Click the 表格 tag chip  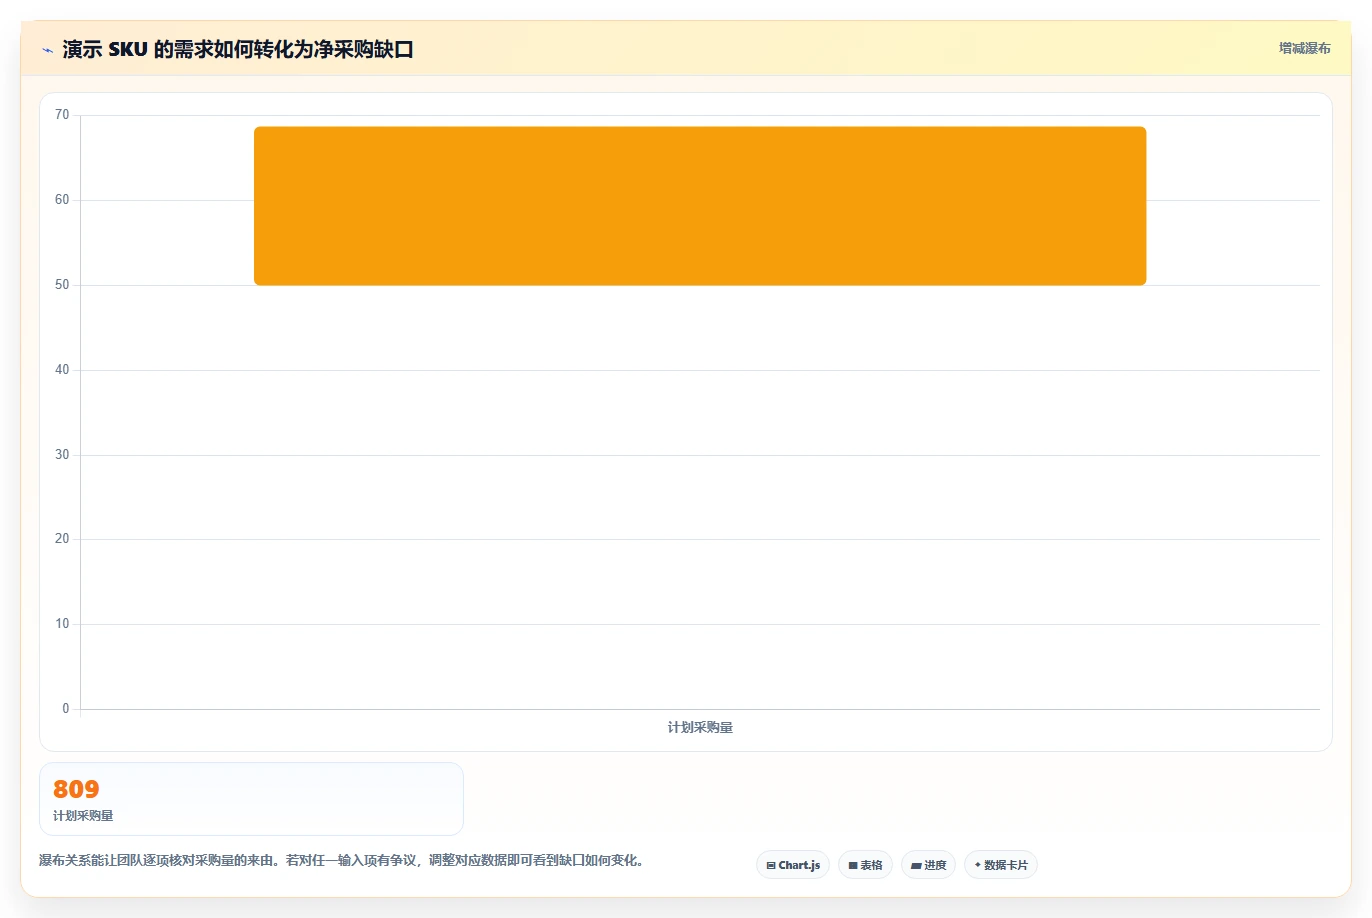coord(865,865)
